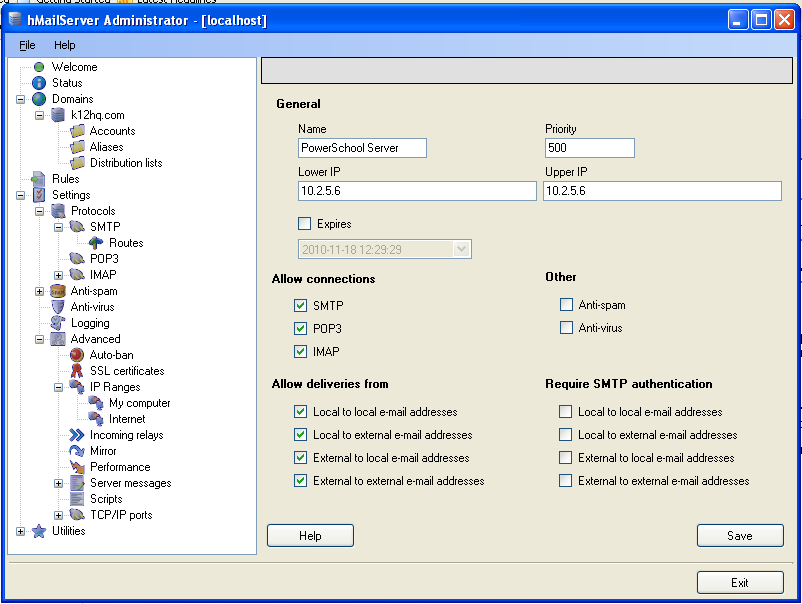Open the expiry date dropdown
This screenshot has width=802, height=604.
[461, 249]
